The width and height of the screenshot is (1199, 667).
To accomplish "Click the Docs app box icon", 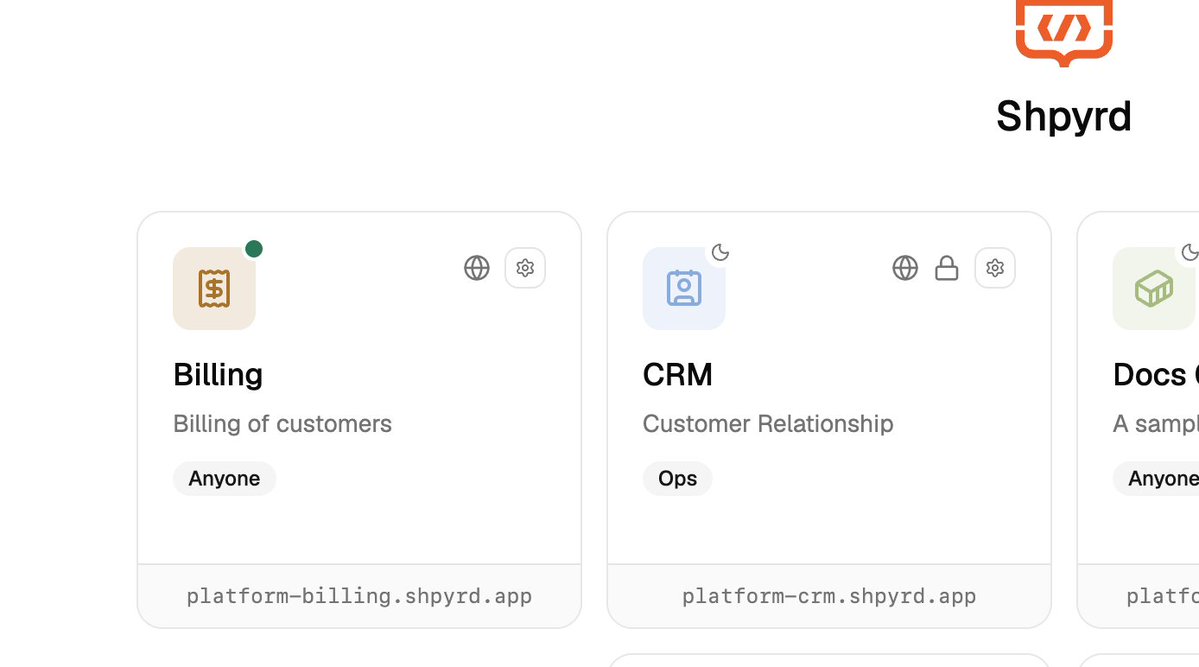I will coord(1154,288).
